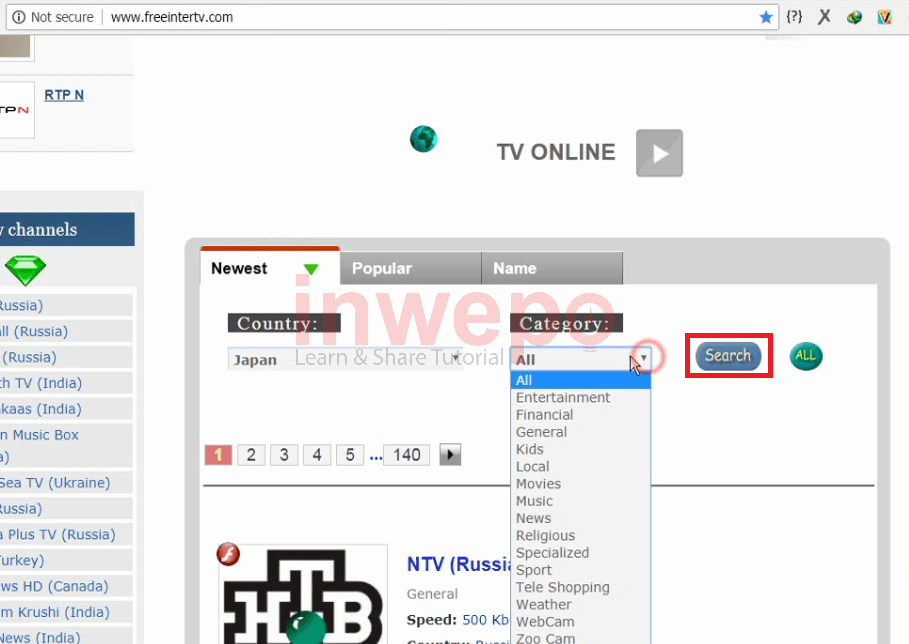Open the RTP N channel link

[64, 94]
